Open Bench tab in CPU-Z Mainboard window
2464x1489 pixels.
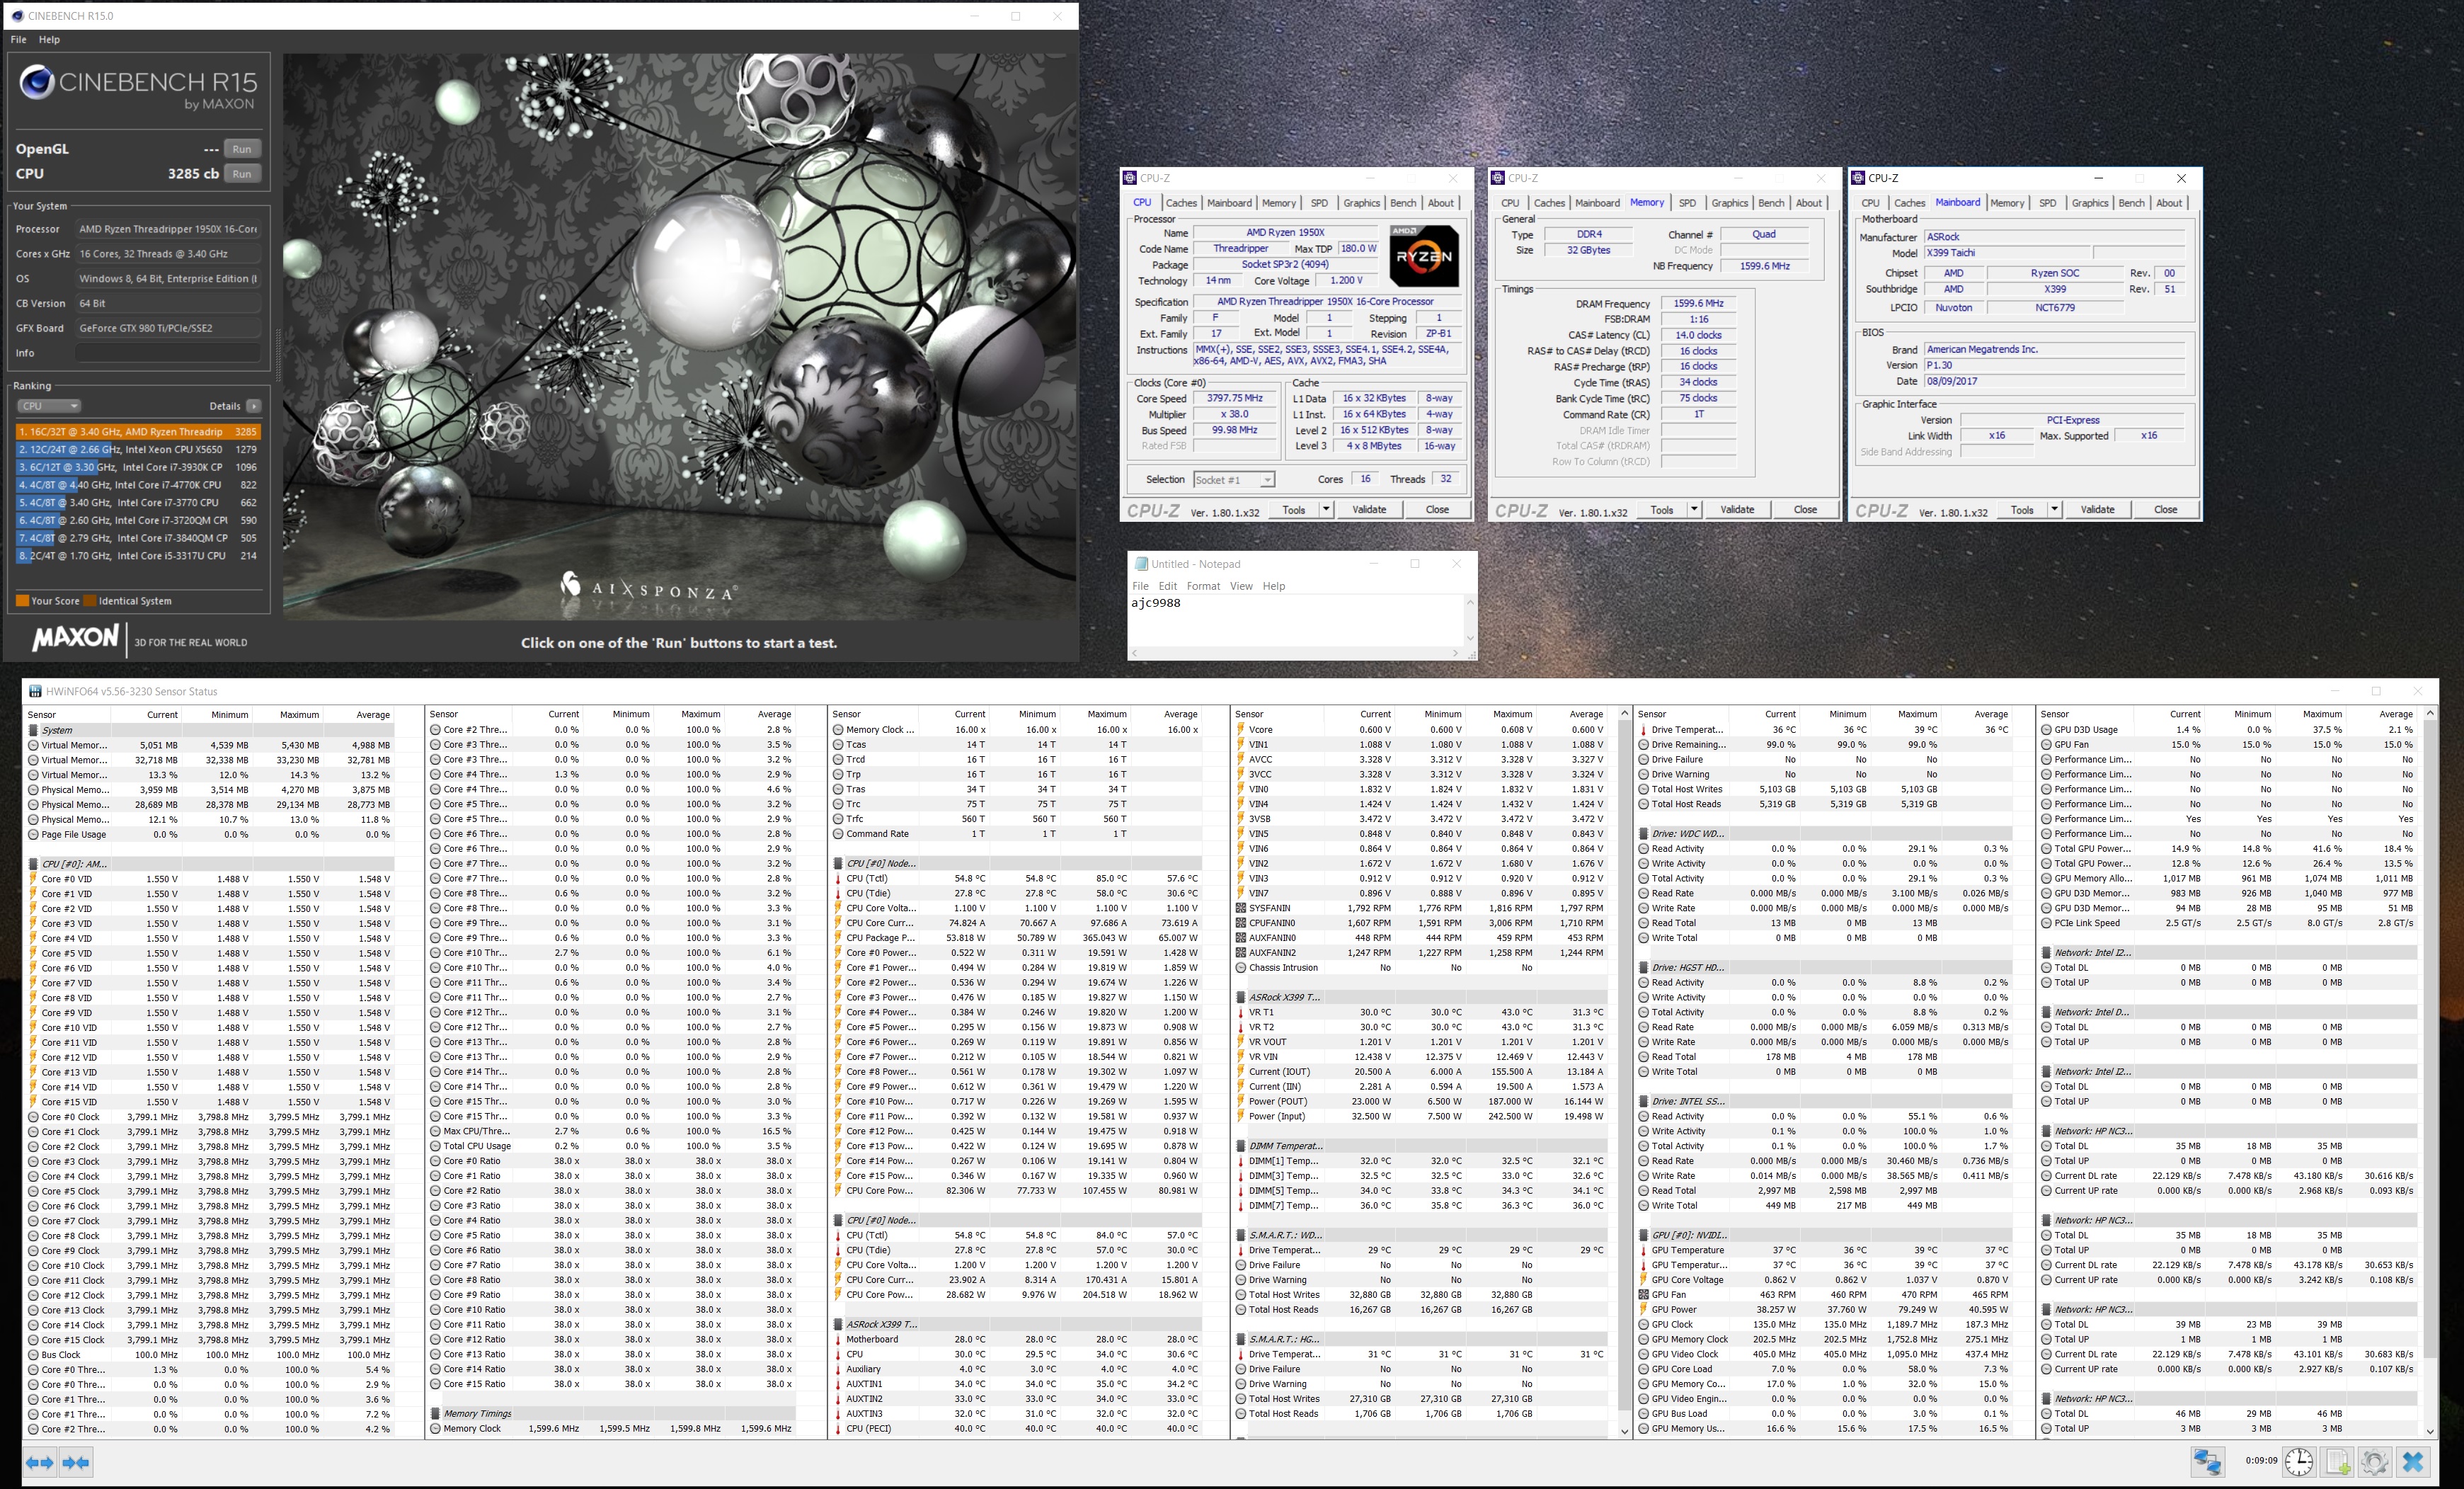2131,203
